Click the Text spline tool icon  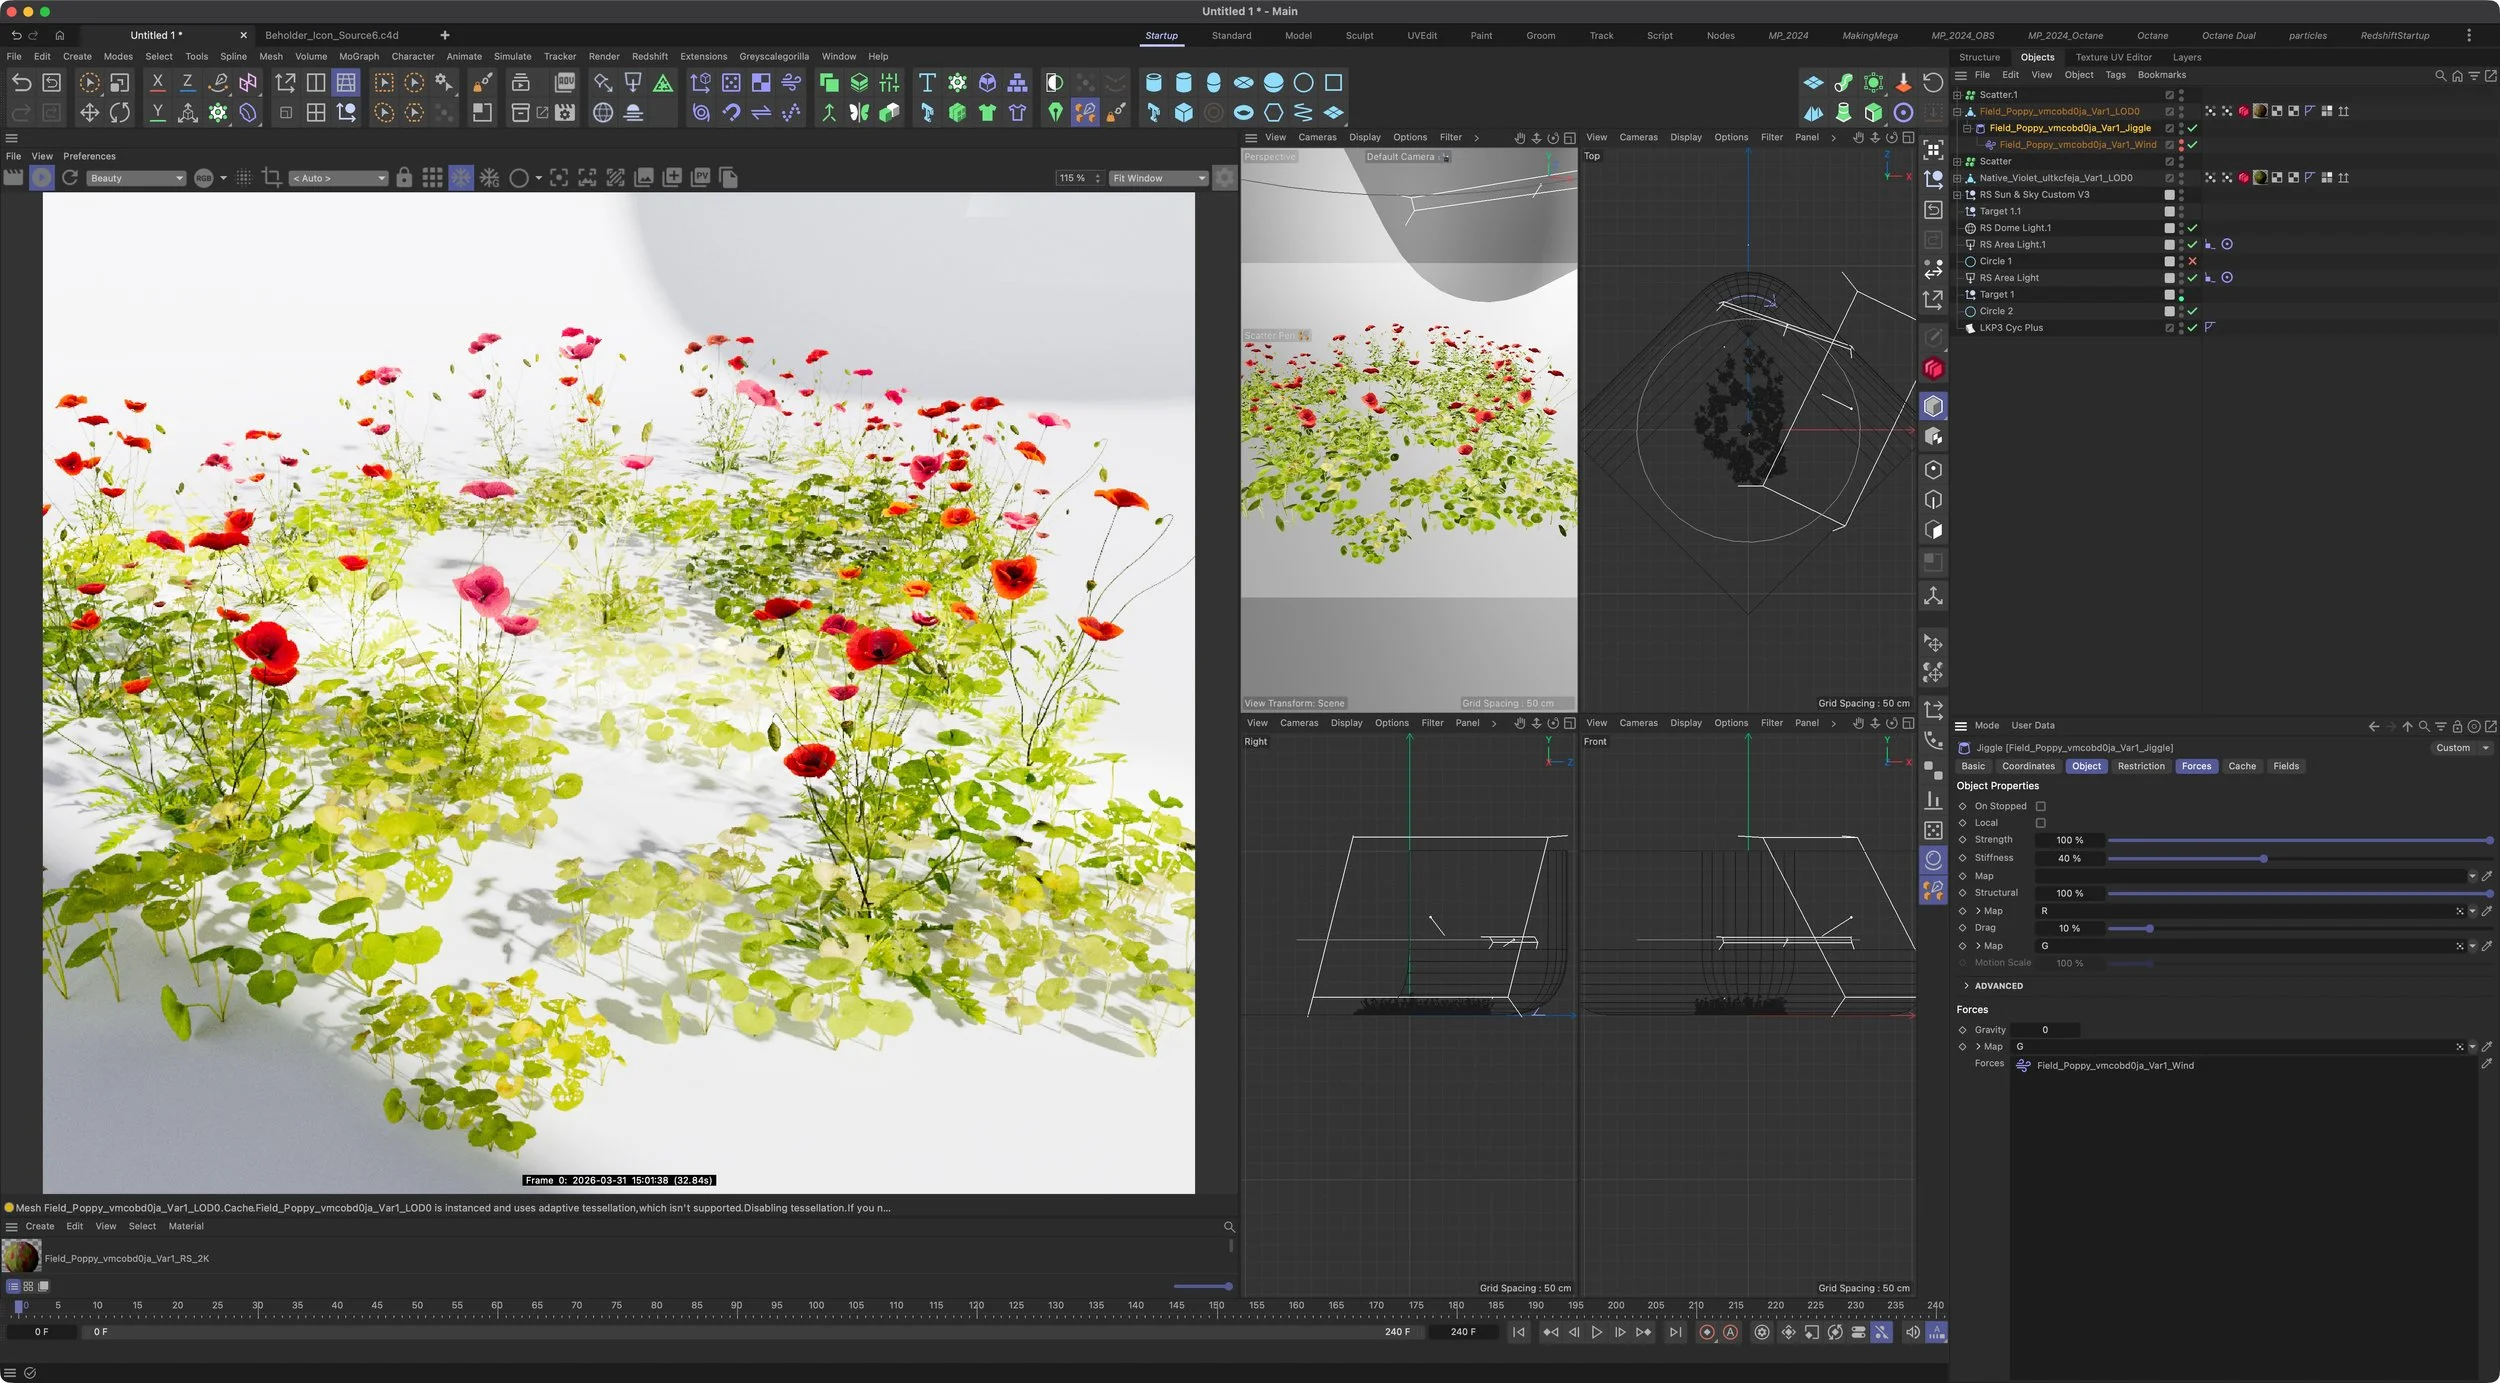pyautogui.click(x=927, y=83)
